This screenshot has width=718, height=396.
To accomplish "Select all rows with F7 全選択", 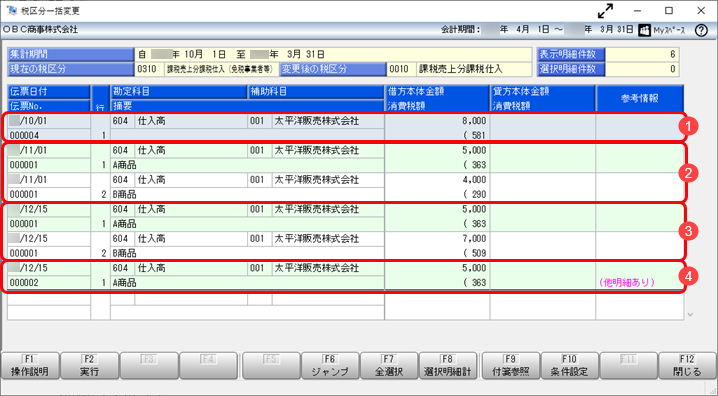I will coord(389,366).
